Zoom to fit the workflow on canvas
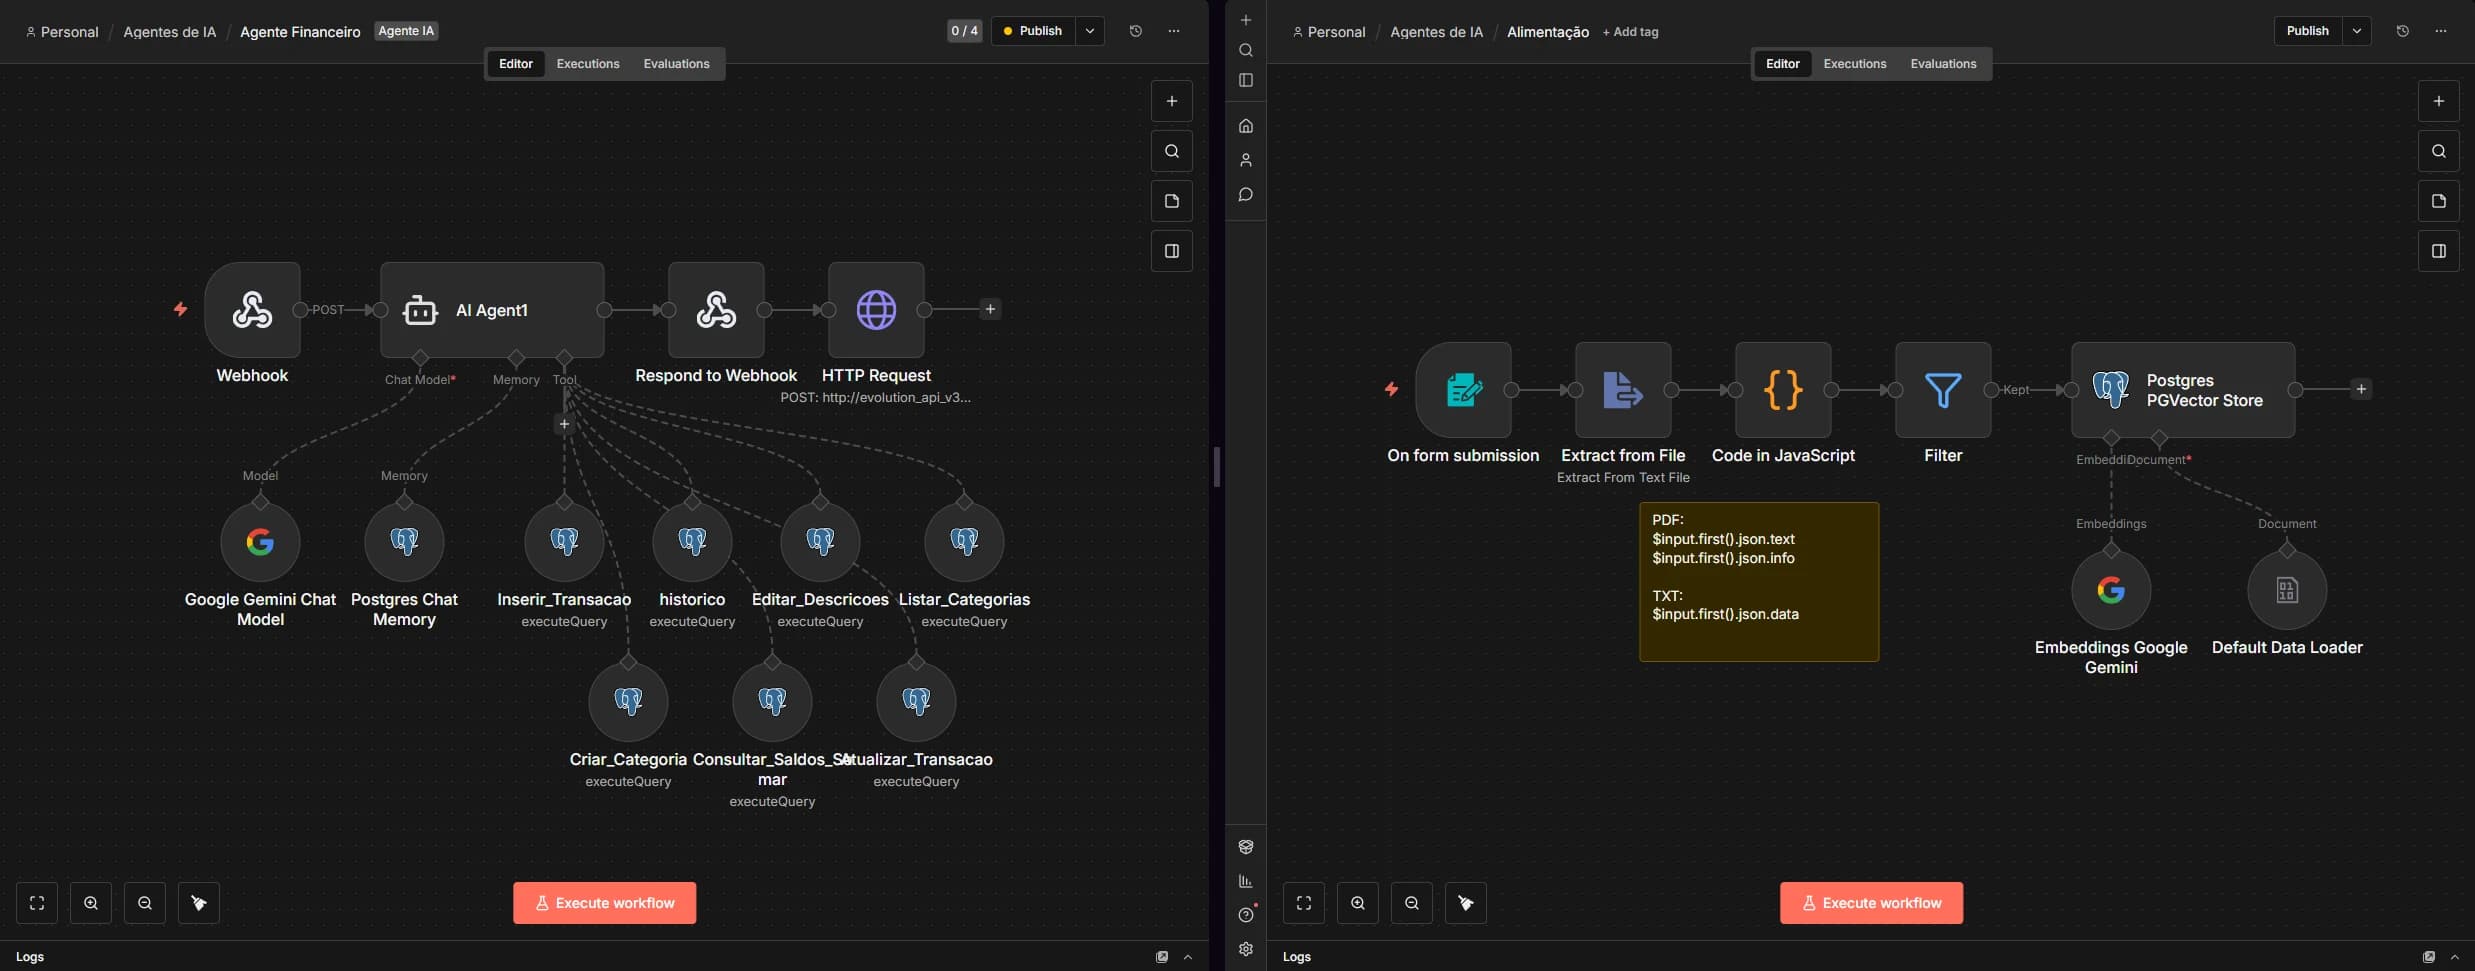This screenshot has height=971, width=2475. (x=37, y=903)
